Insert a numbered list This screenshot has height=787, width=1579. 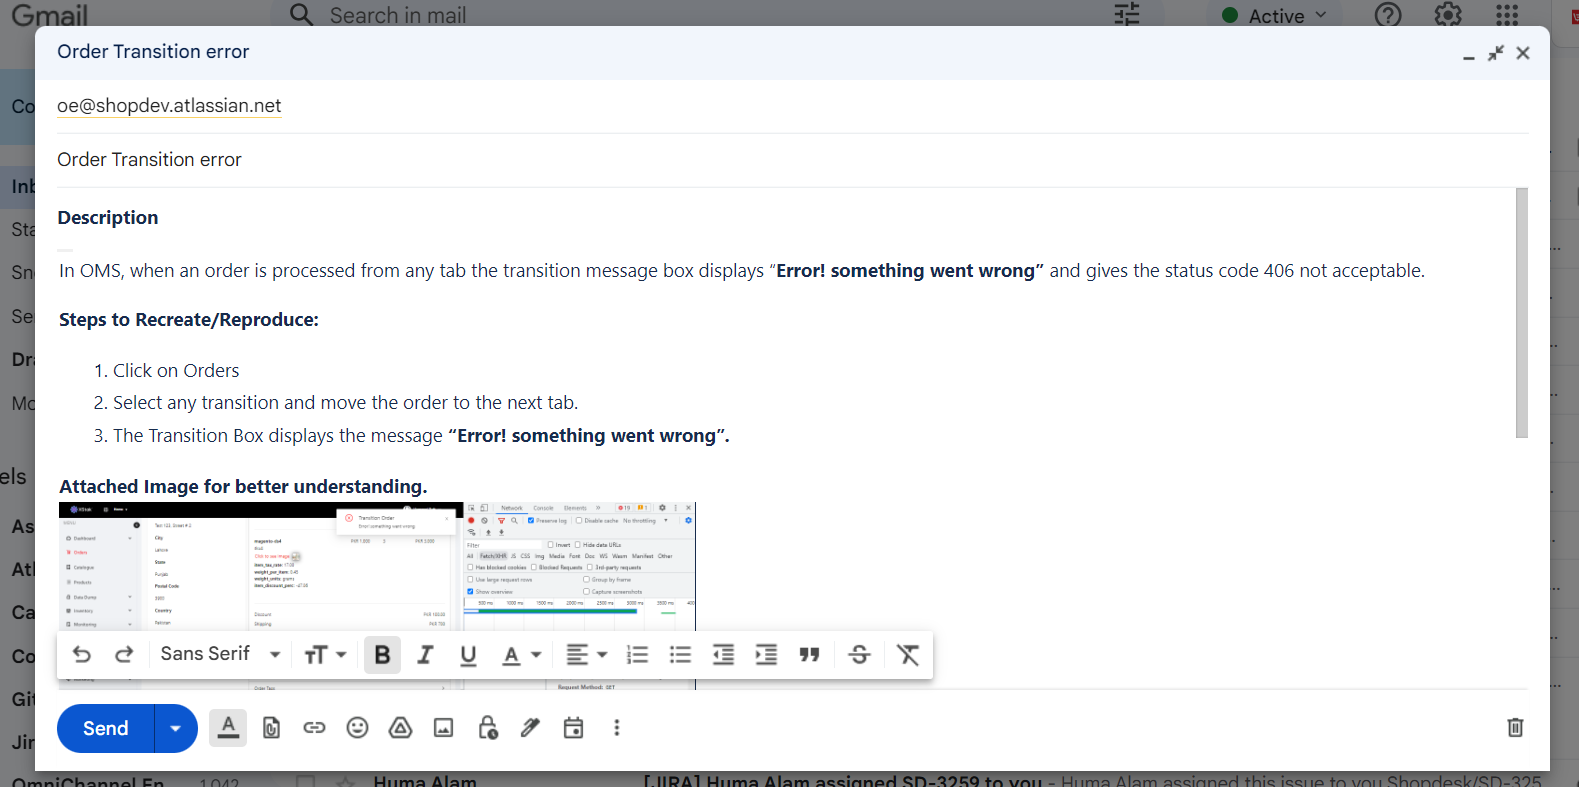(637, 654)
